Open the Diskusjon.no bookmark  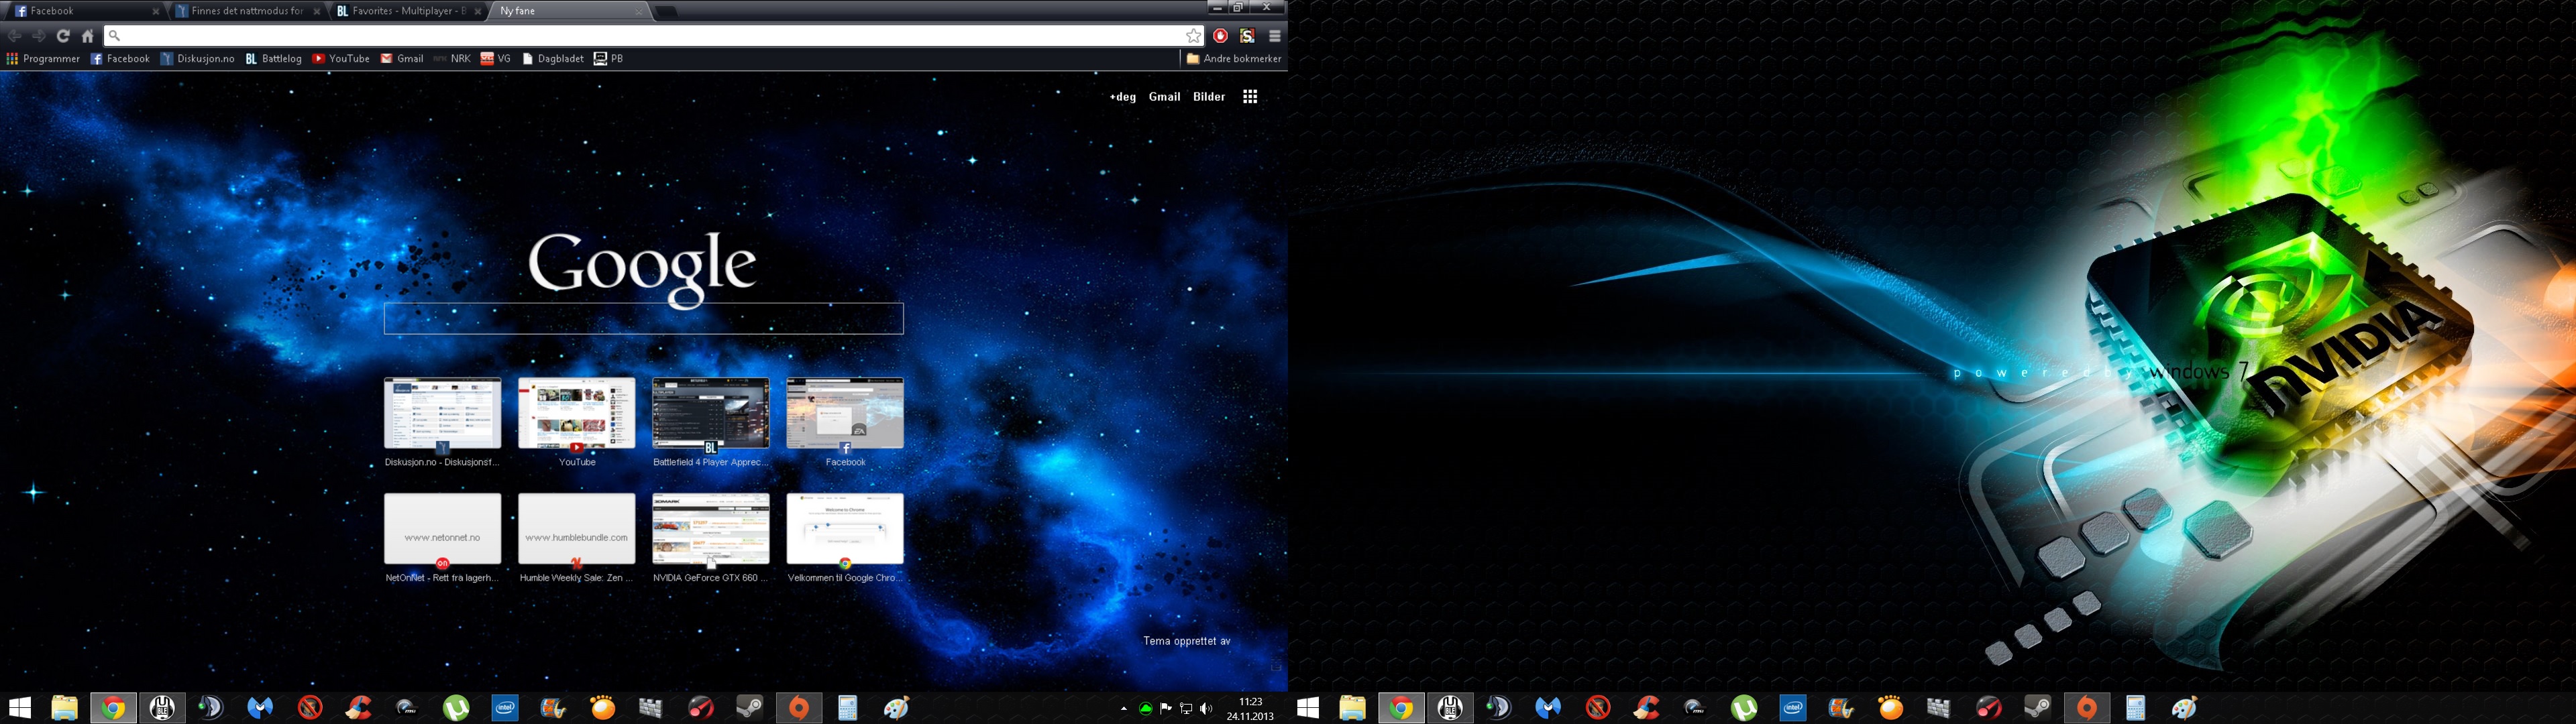[x=197, y=59]
